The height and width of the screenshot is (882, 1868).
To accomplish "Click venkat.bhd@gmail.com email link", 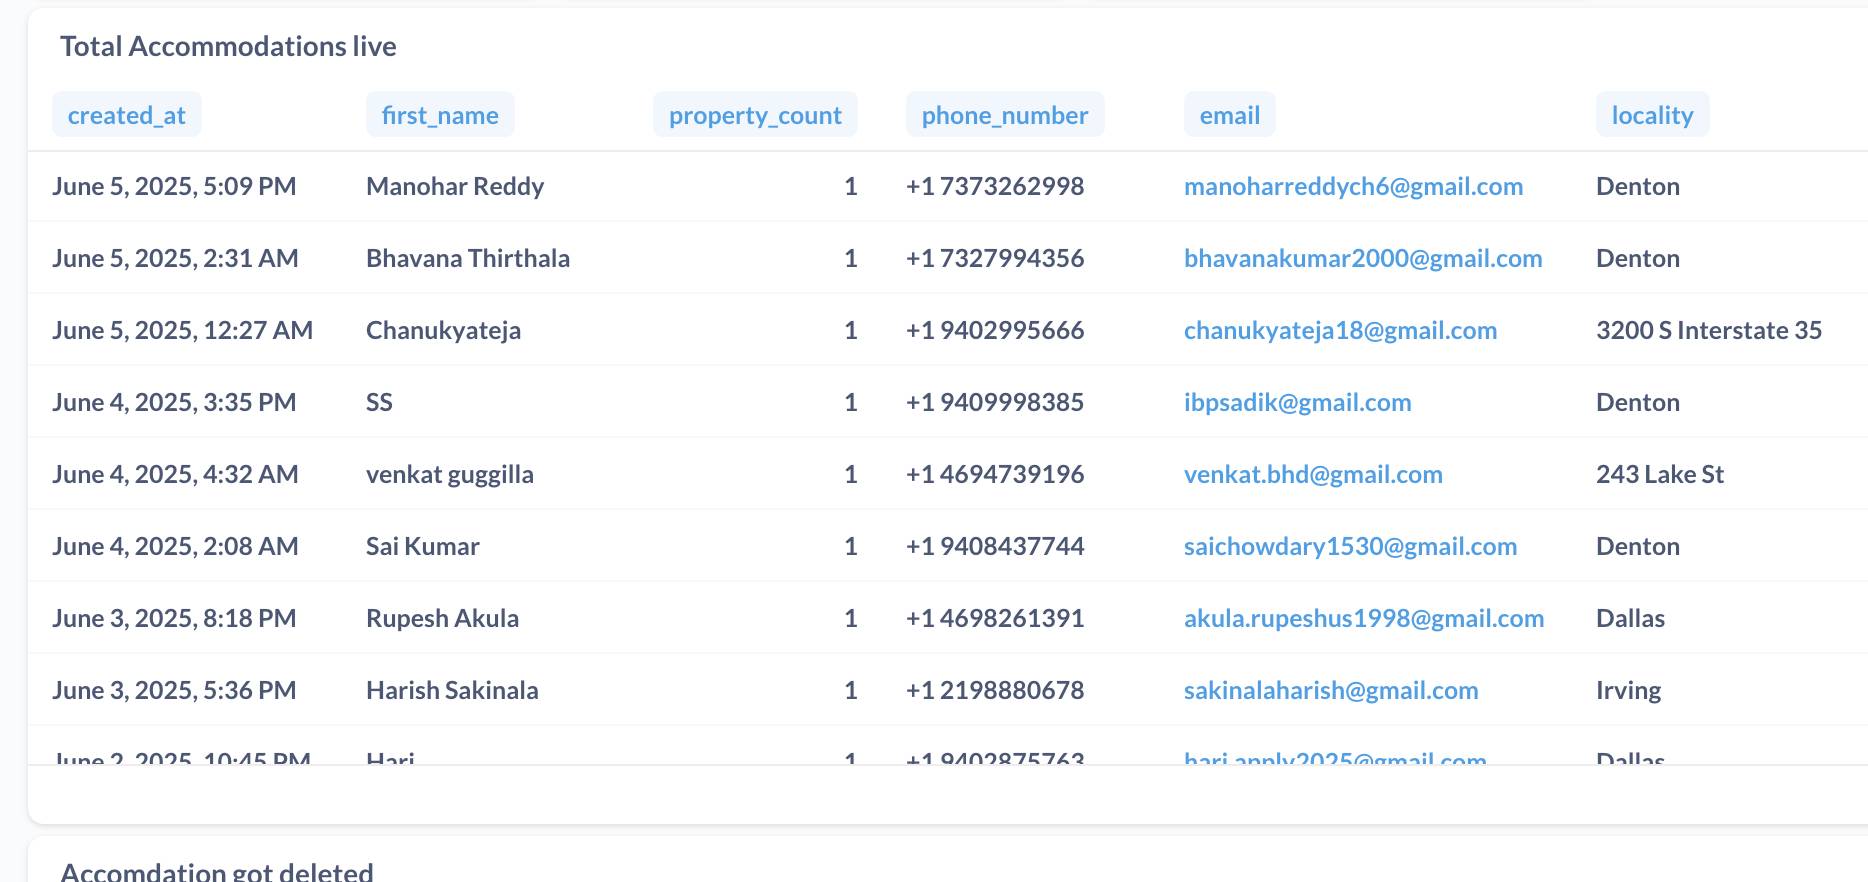I will (1313, 475).
